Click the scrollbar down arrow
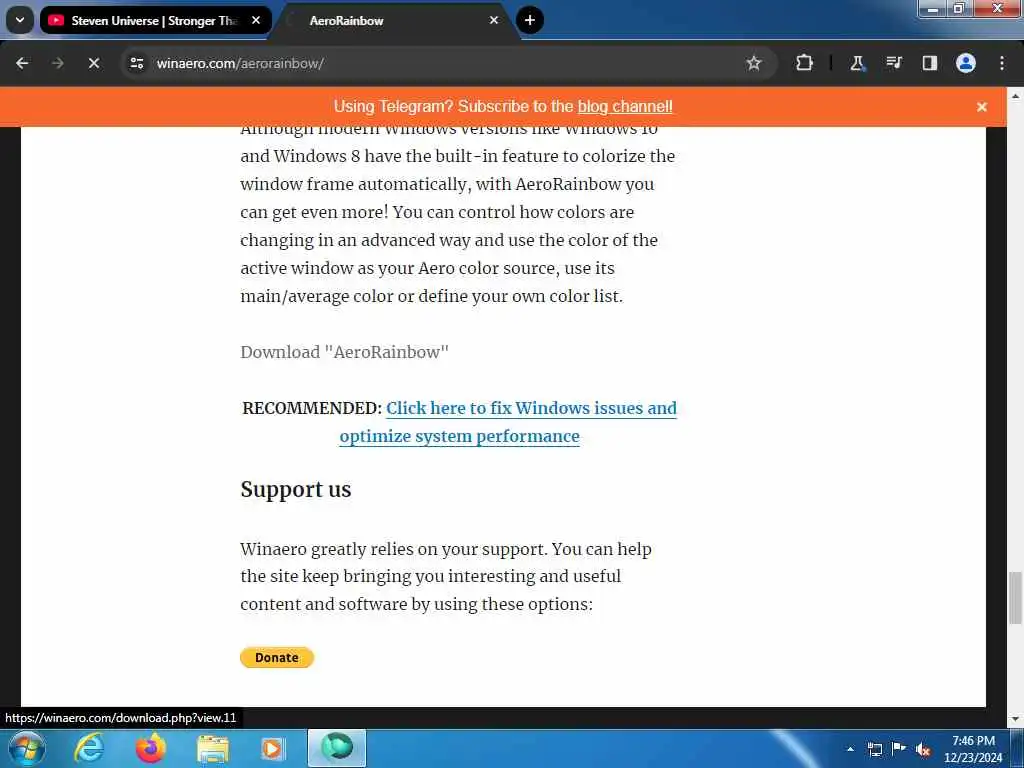The image size is (1024, 768). click(1015, 719)
